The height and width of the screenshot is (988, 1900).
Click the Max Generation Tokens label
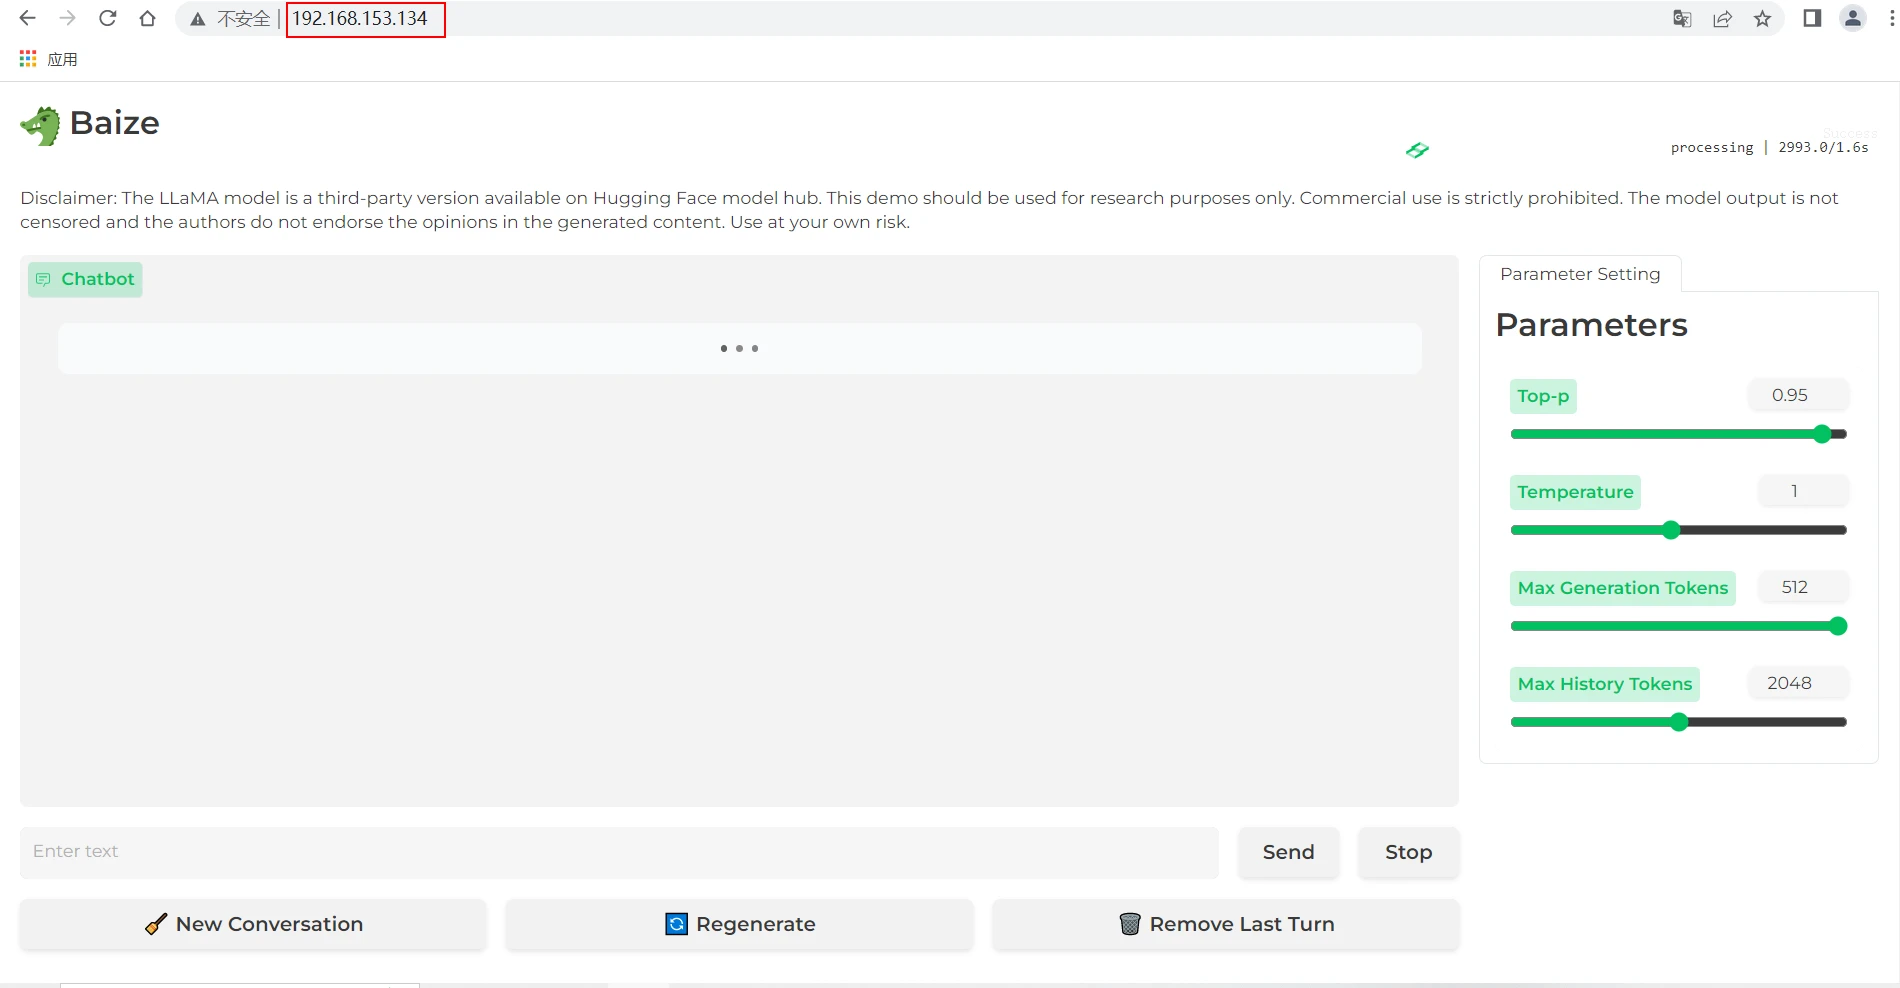1622,588
